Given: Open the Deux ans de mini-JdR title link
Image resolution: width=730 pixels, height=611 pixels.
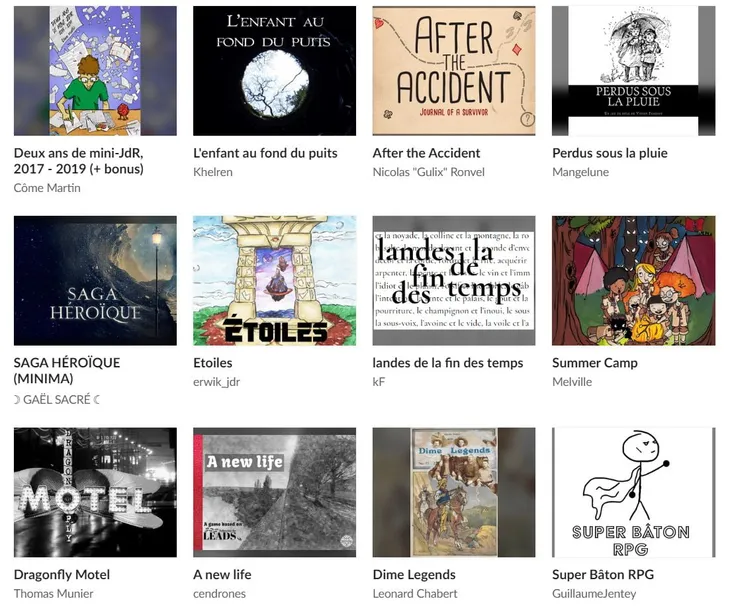Looking at the screenshot, I should click(x=79, y=161).
